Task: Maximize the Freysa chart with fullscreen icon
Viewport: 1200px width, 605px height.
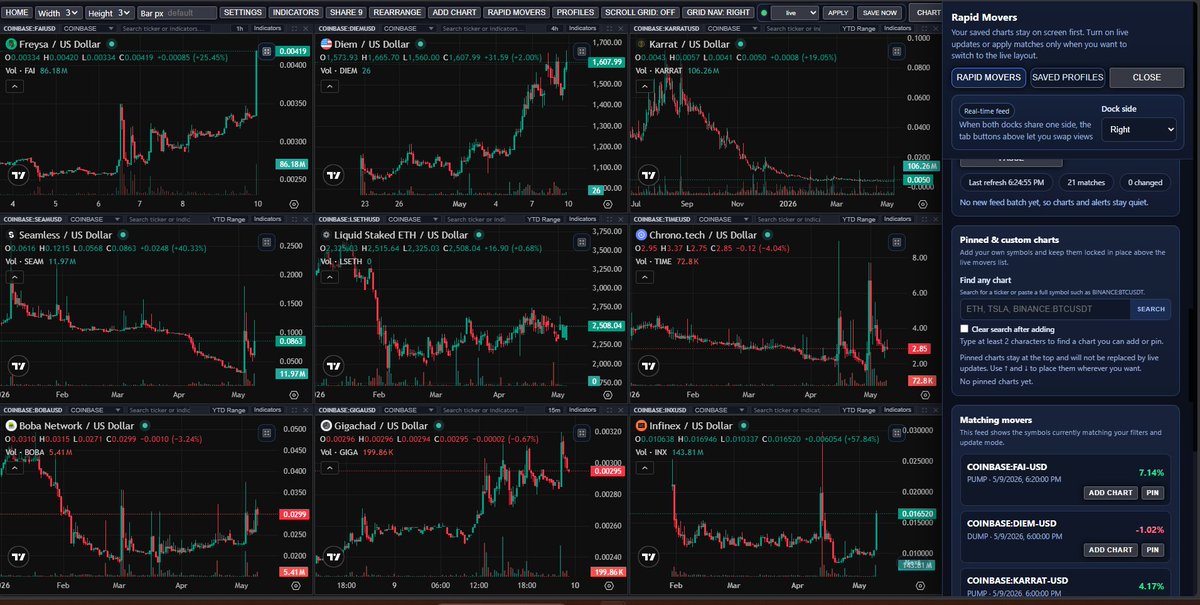Action: tap(294, 28)
